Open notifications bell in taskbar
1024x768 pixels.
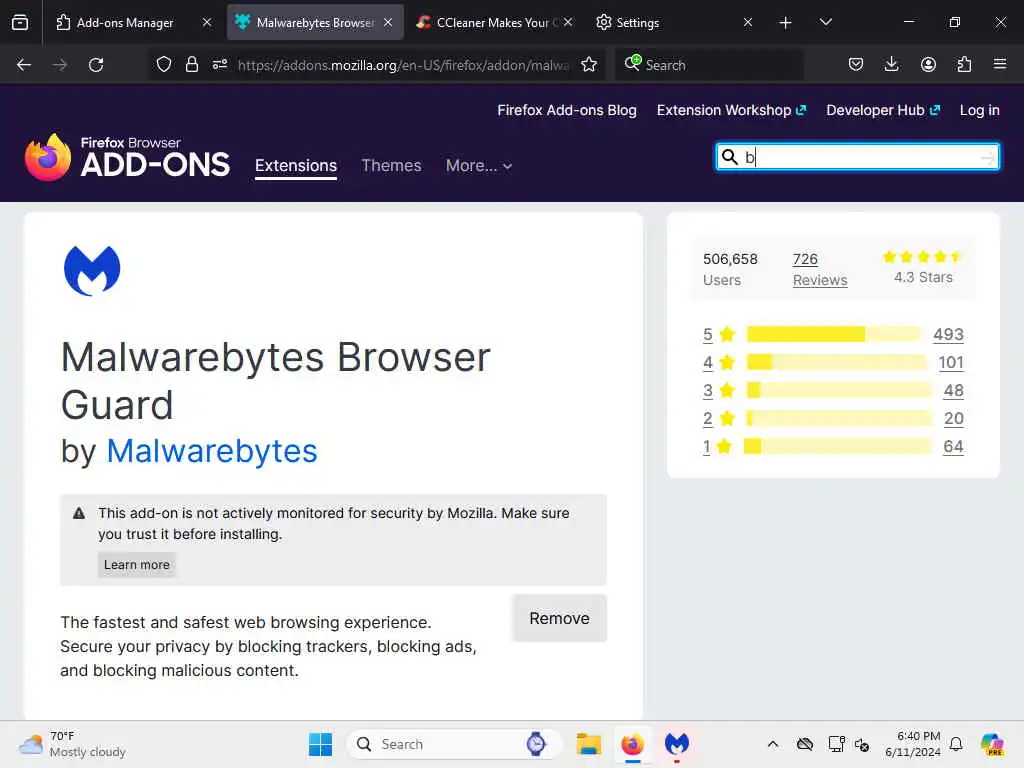(956, 744)
